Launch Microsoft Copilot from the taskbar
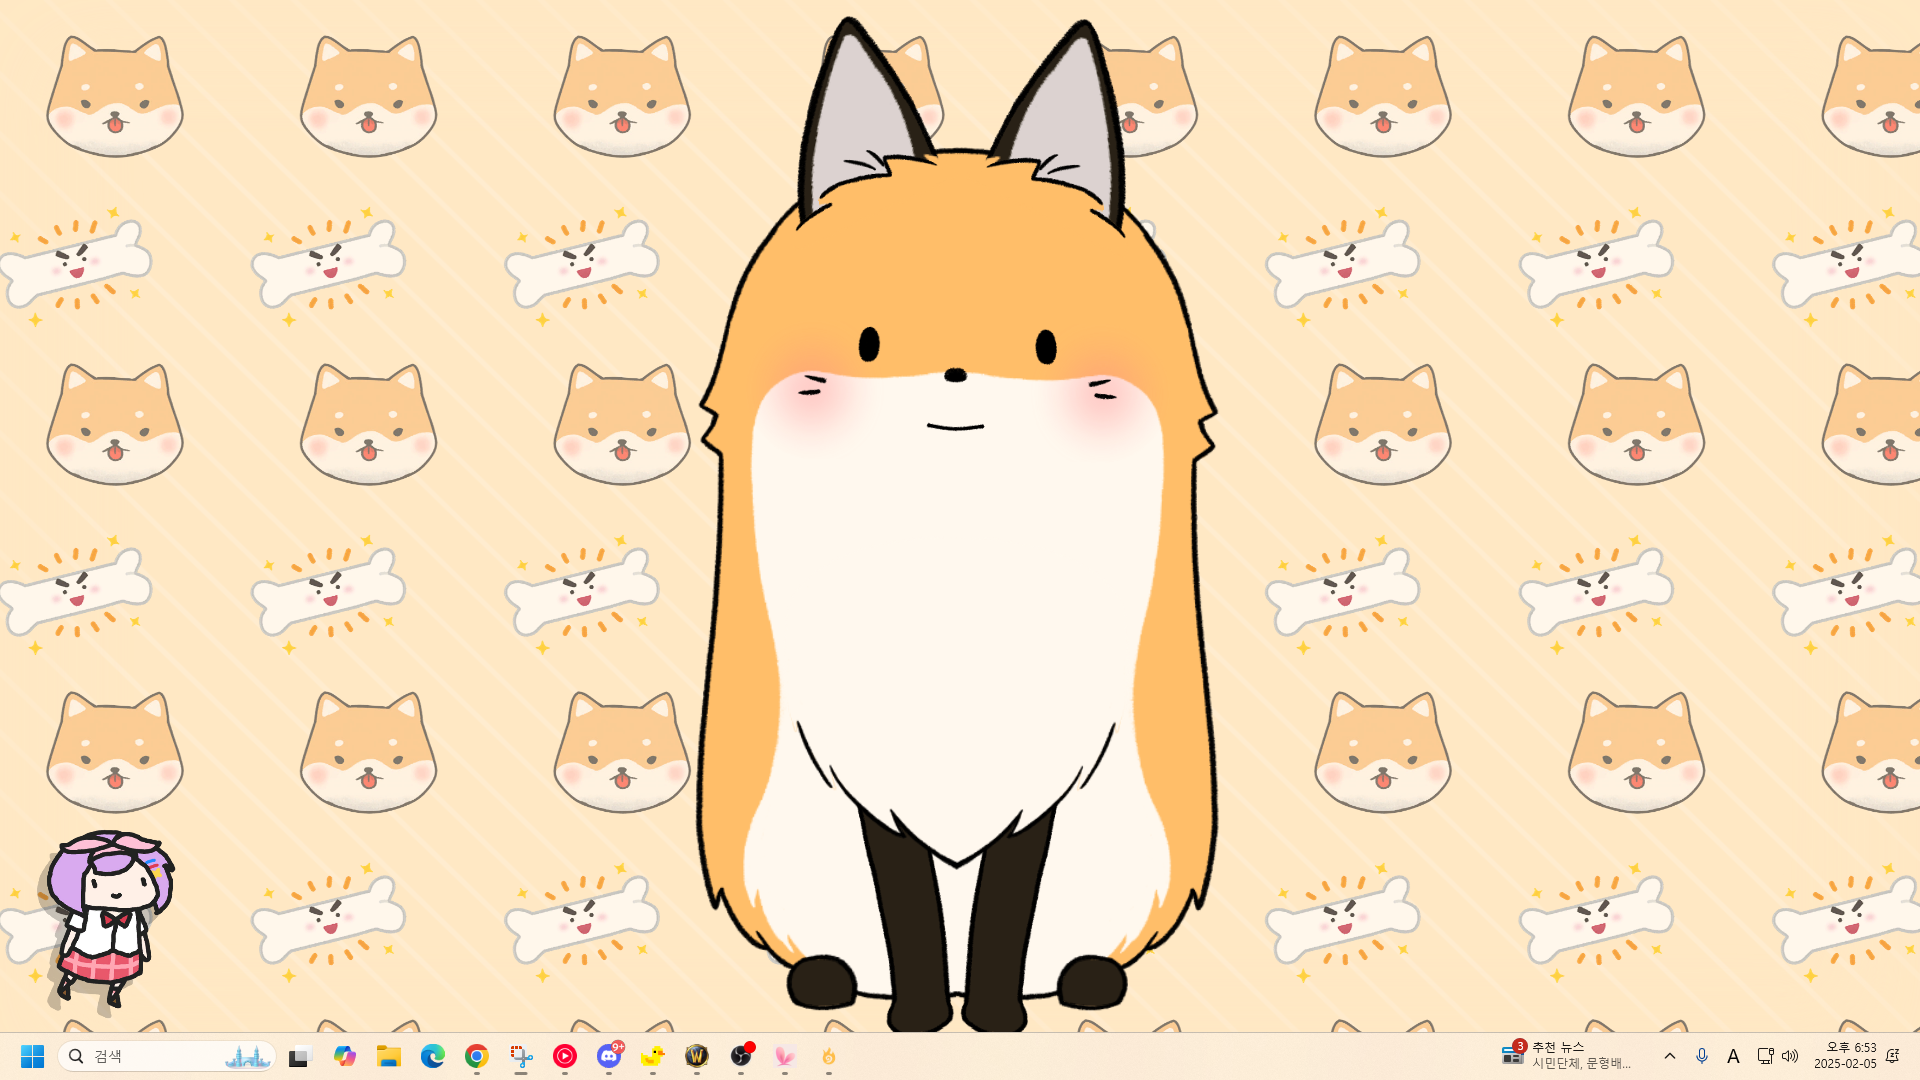 [345, 1056]
